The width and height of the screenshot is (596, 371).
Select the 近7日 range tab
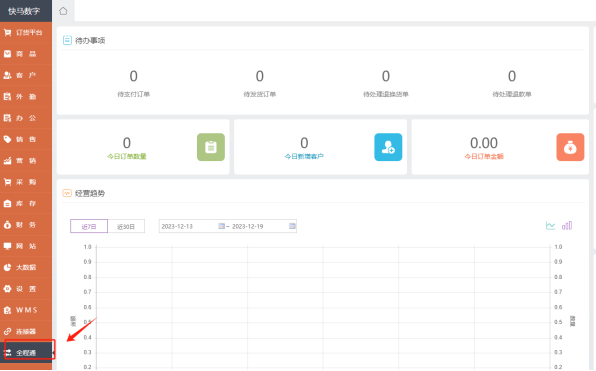(89, 226)
